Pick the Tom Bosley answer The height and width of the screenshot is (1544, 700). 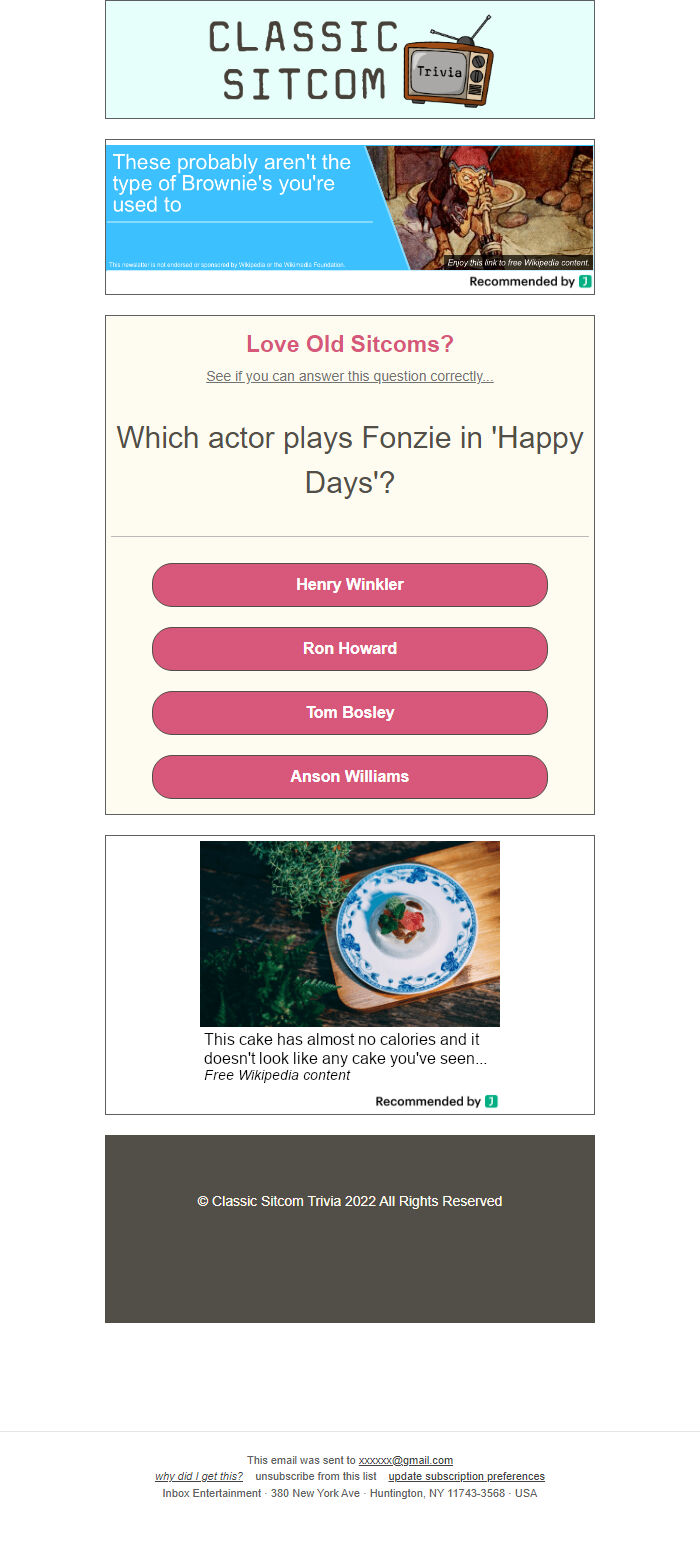350,713
